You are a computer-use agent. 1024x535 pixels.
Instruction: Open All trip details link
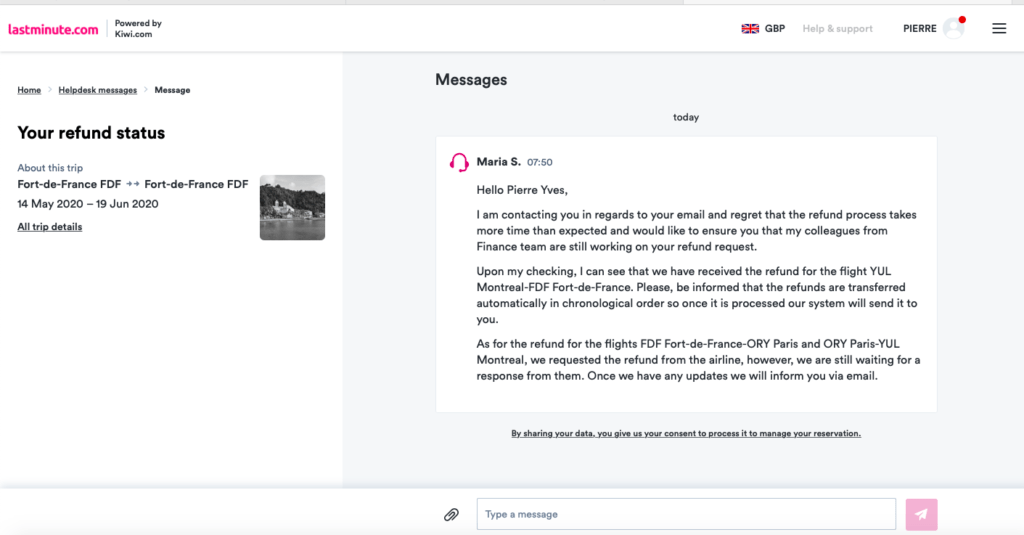[50, 227]
